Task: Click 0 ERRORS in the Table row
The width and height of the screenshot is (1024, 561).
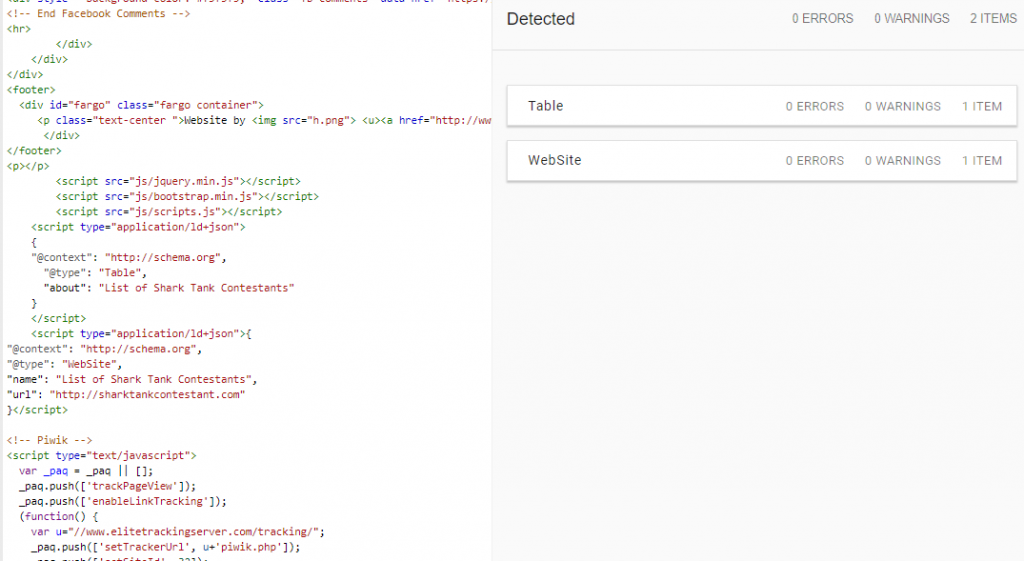Action: (814, 106)
